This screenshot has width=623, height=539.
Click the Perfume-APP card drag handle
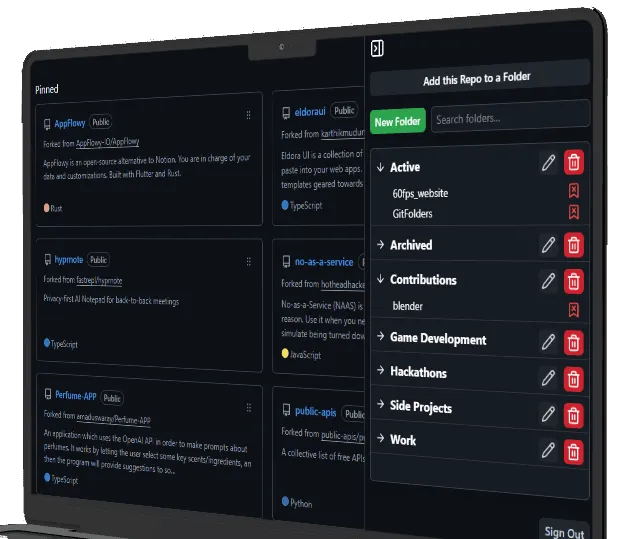(x=249, y=408)
